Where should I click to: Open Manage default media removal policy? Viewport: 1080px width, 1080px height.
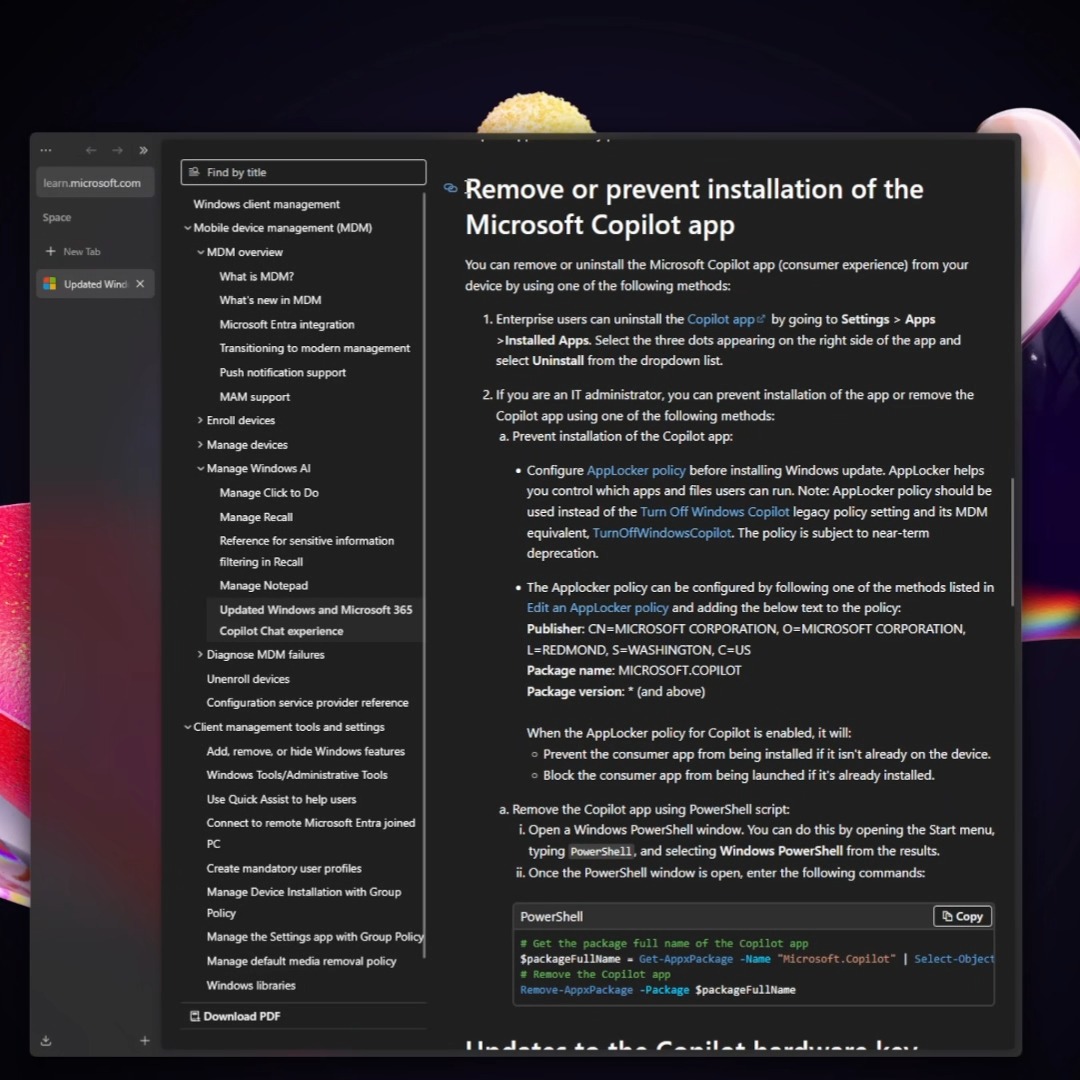click(301, 962)
